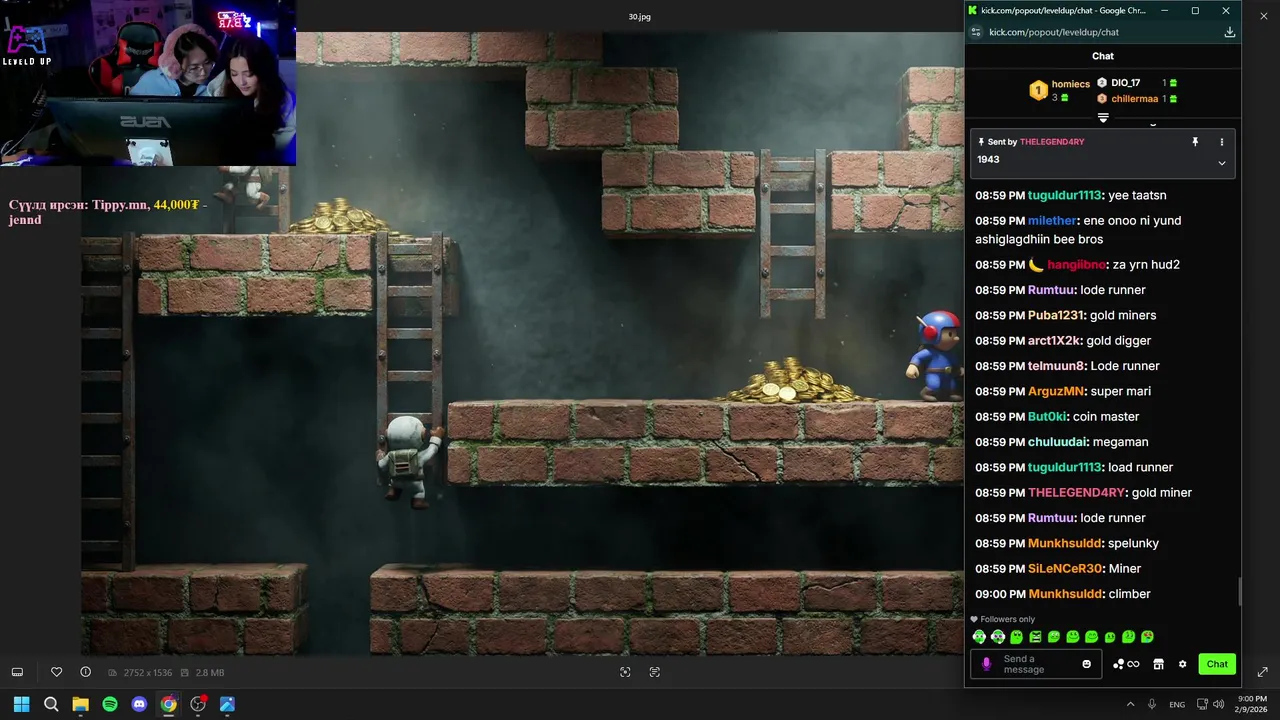Click THELEGEND4RY name in pinned message
1280x720 pixels.
1052,142
